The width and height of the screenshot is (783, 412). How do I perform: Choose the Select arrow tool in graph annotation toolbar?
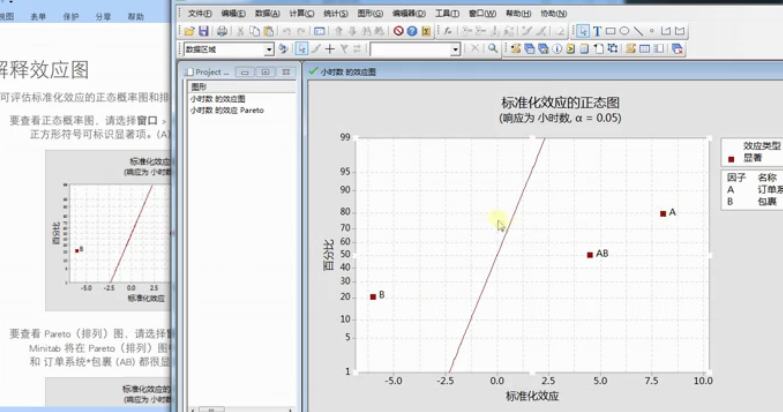[x=582, y=31]
